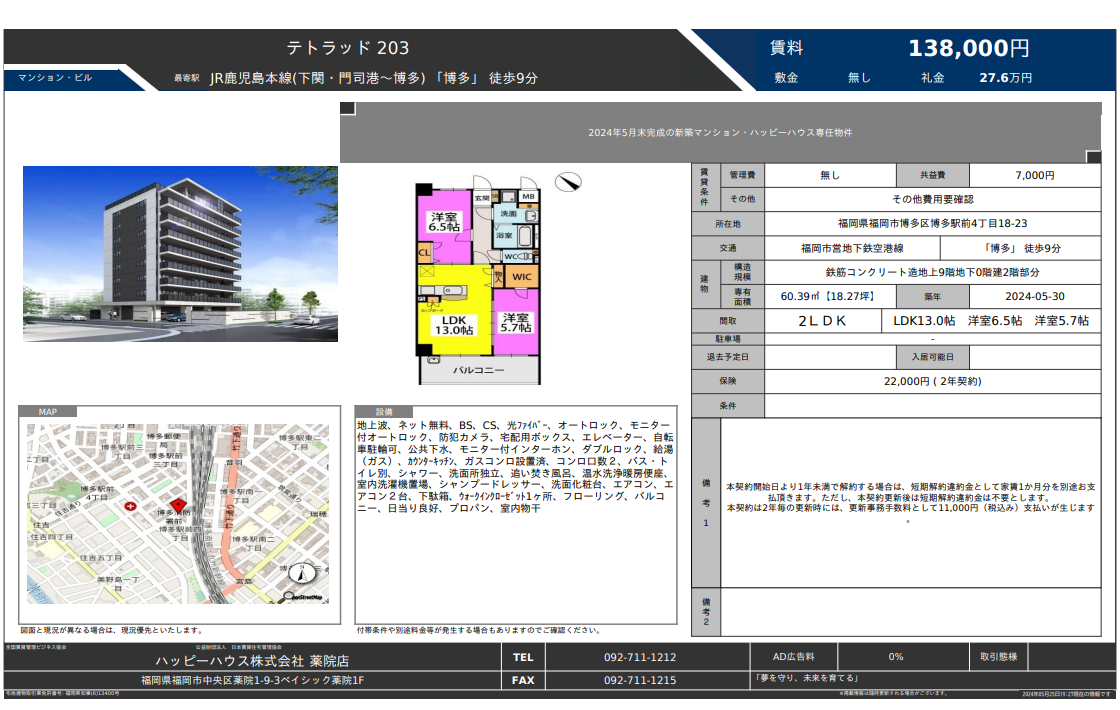Click the OpenStreetMap magnifier logo on the map

(303, 597)
